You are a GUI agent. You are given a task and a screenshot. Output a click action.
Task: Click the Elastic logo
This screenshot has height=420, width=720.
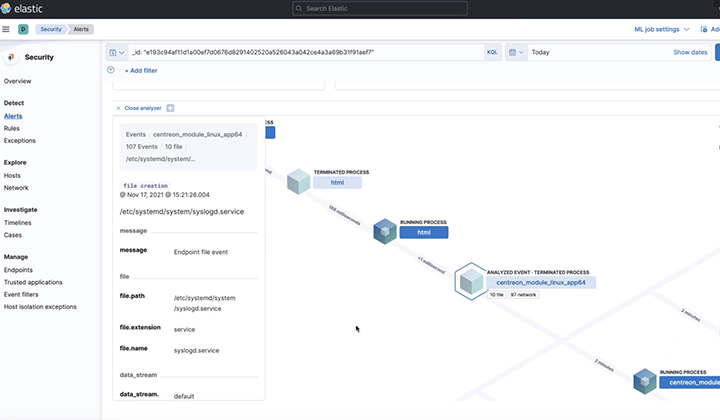pyautogui.click(x=22, y=8)
